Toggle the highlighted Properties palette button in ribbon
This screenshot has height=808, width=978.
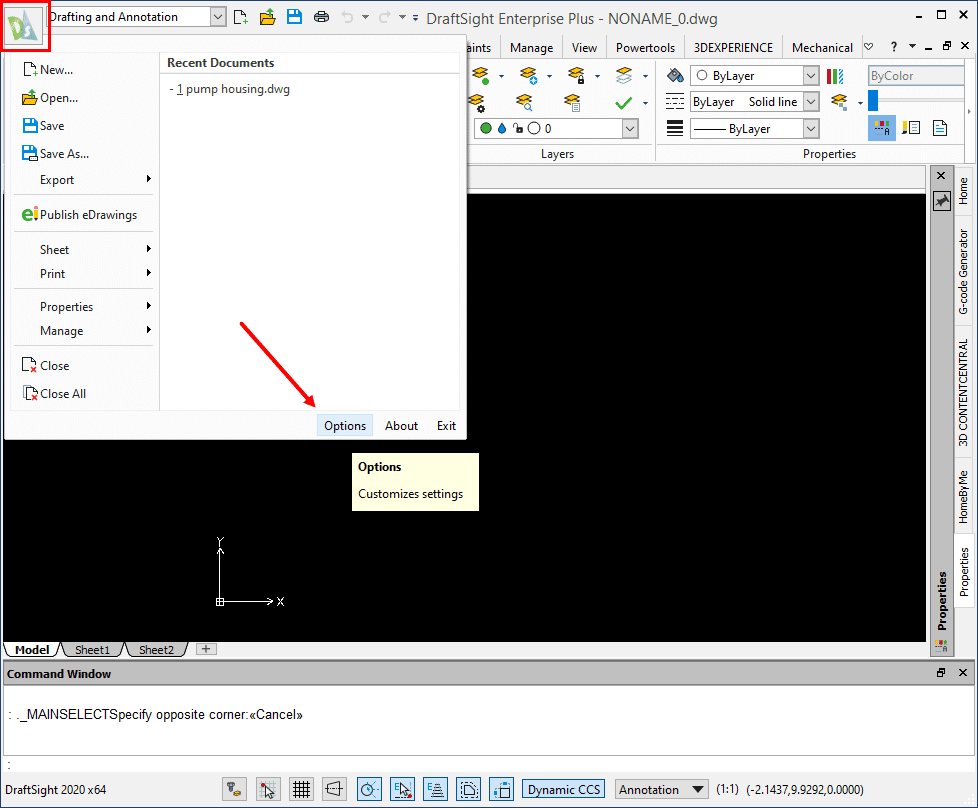(x=882, y=128)
